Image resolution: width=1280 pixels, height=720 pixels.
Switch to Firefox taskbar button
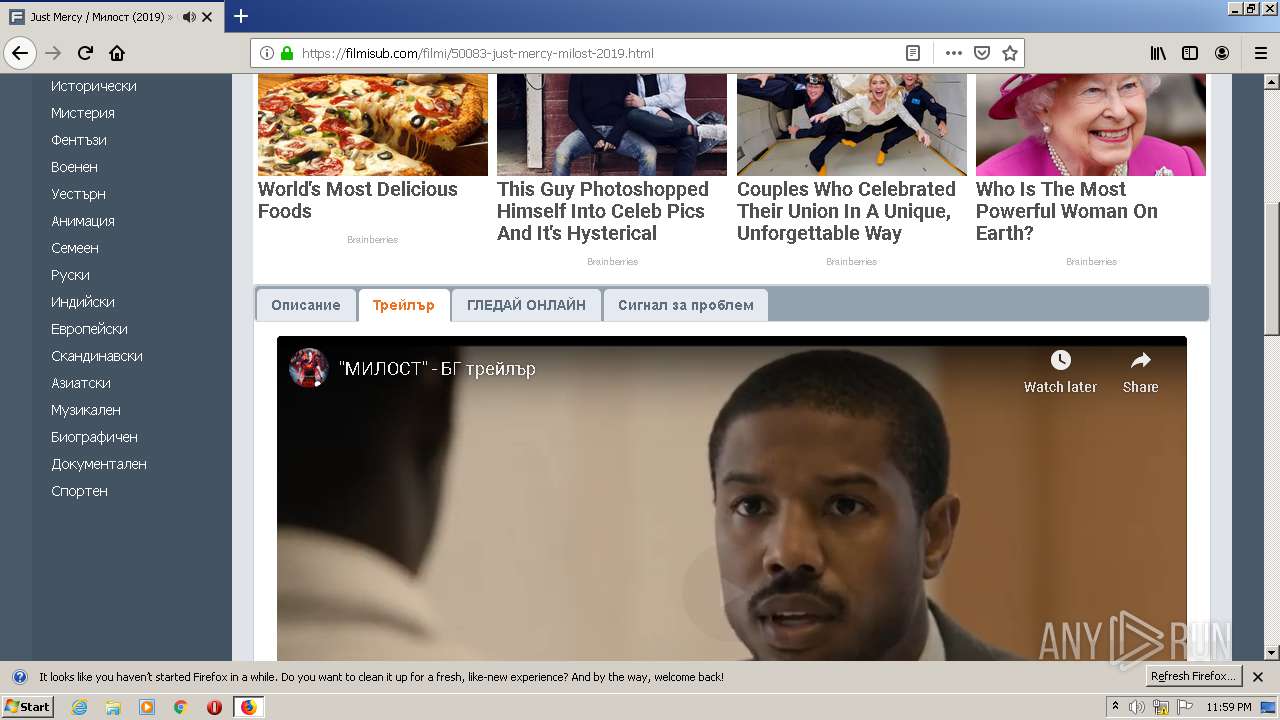tap(249, 707)
